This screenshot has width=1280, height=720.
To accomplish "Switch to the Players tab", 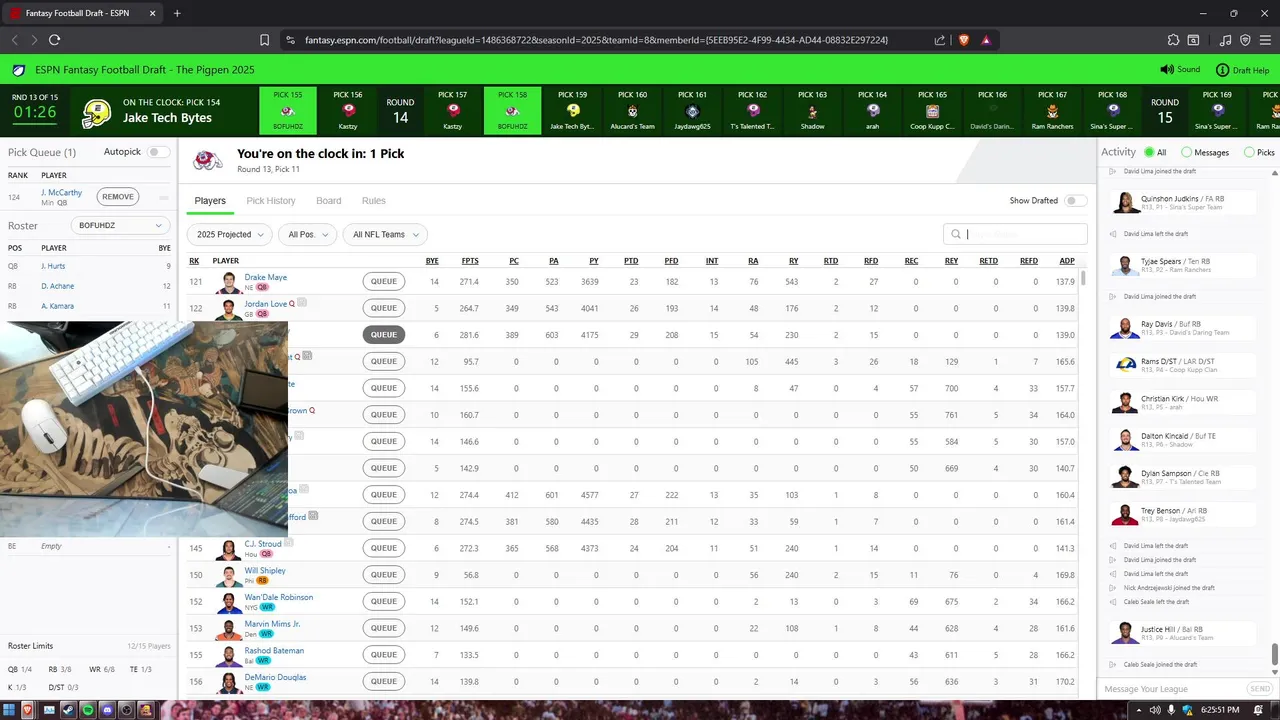I will coord(210,201).
